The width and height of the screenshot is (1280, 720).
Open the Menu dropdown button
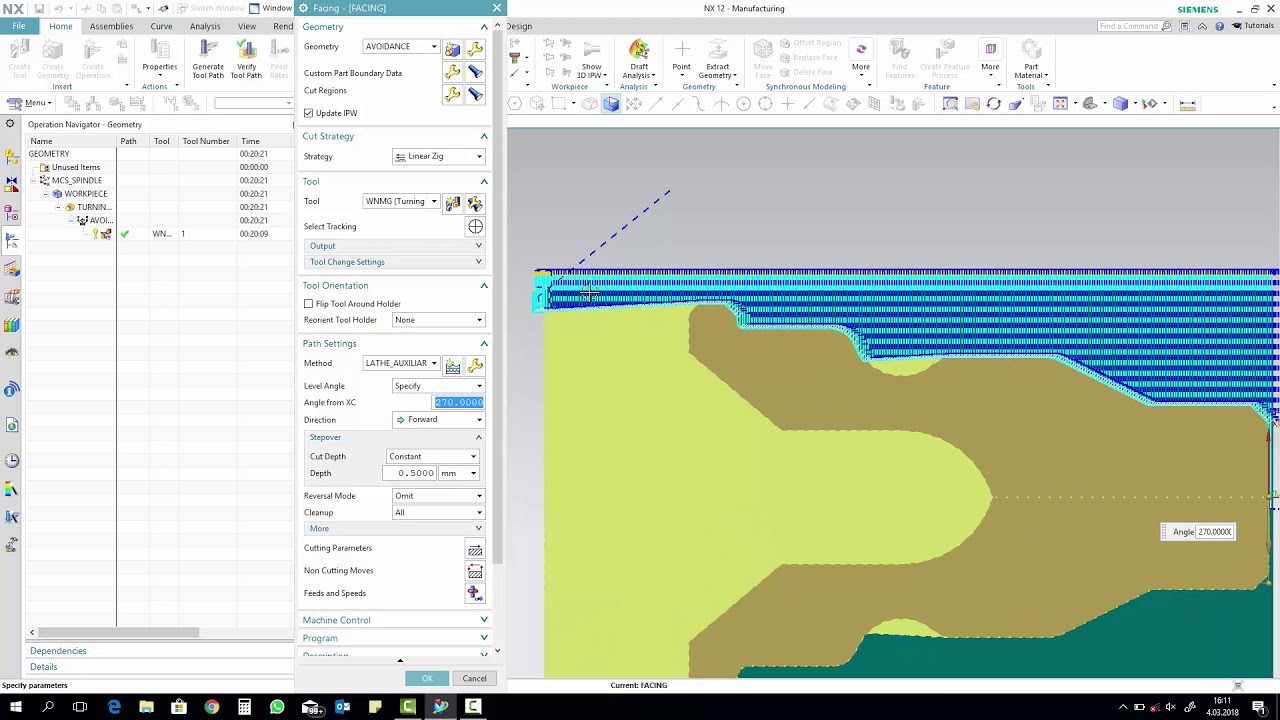29,103
